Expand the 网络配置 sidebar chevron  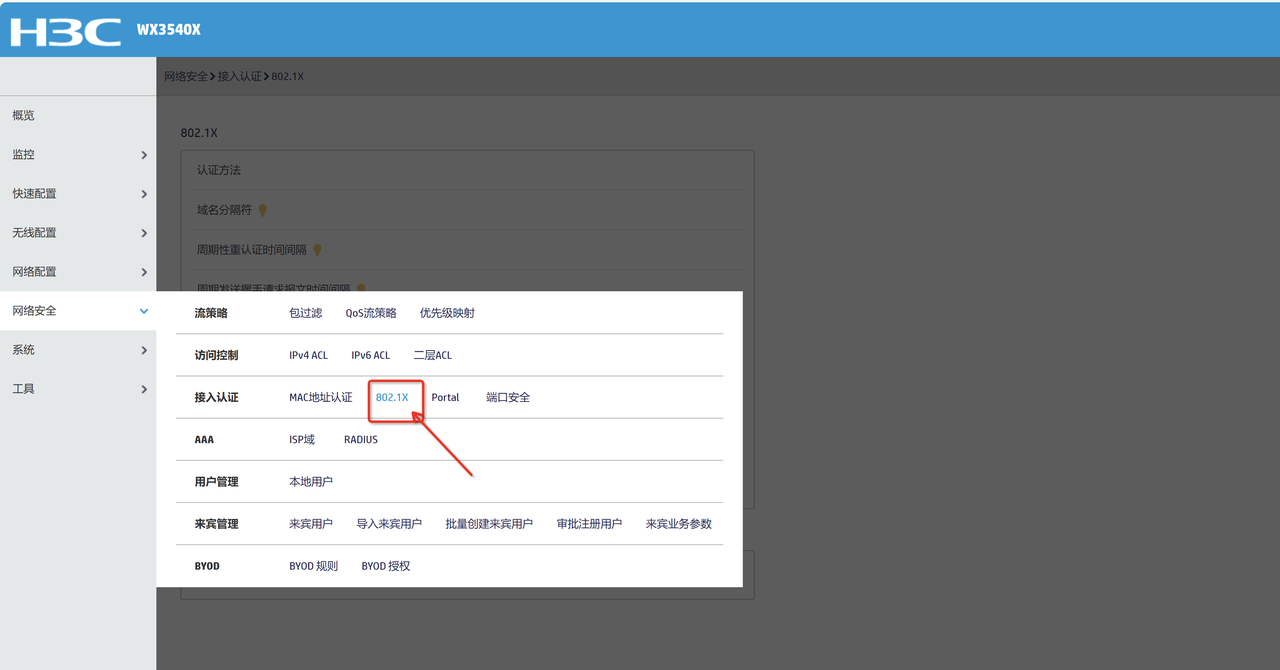click(x=144, y=272)
